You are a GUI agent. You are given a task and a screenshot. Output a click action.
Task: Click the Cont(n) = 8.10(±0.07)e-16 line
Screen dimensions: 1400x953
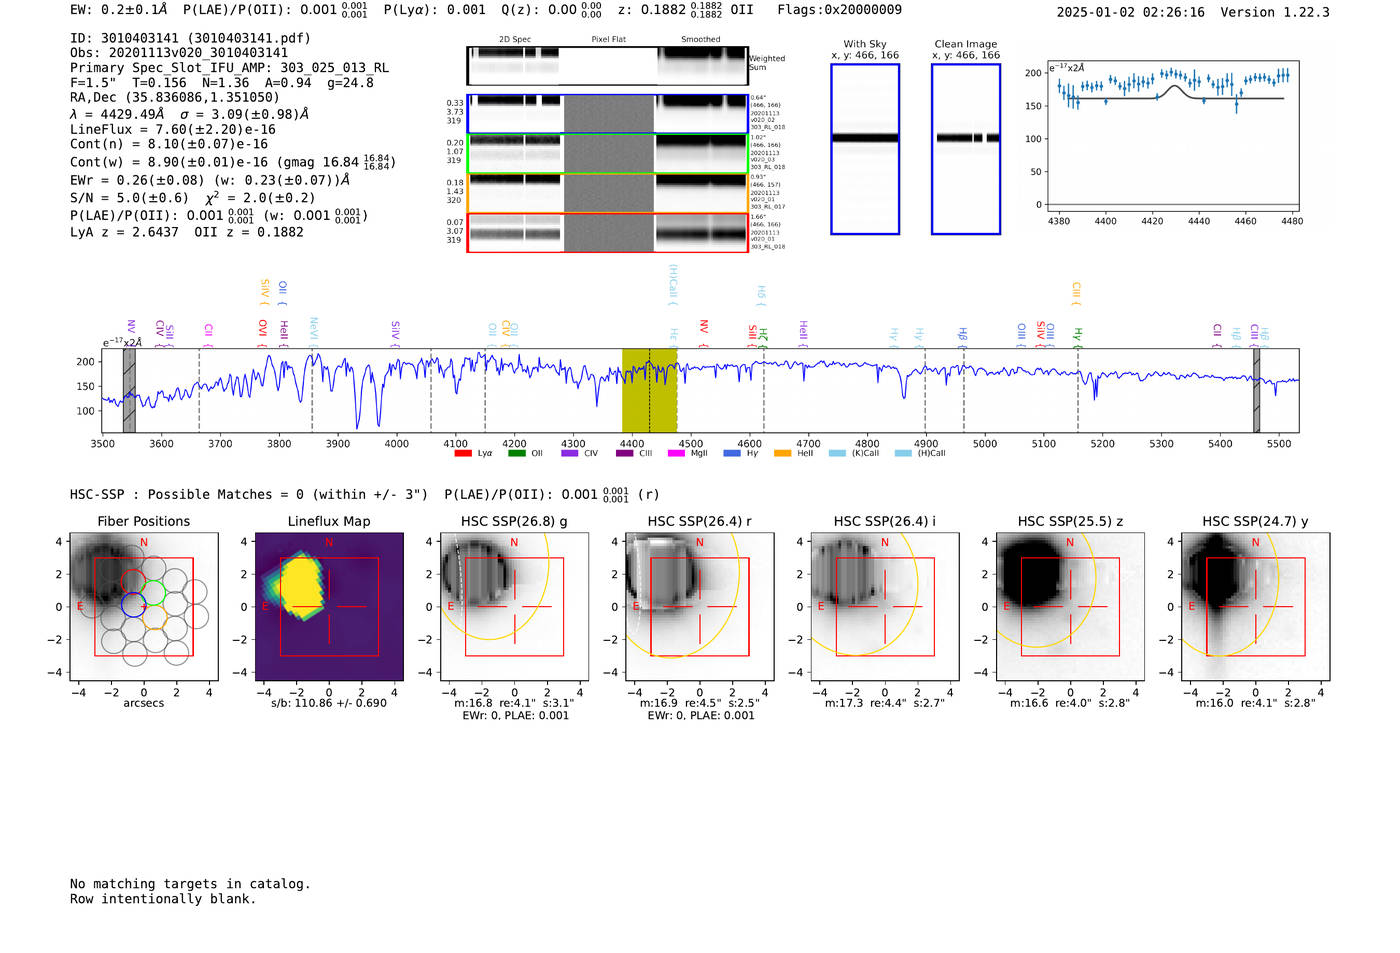pyautogui.click(x=169, y=144)
